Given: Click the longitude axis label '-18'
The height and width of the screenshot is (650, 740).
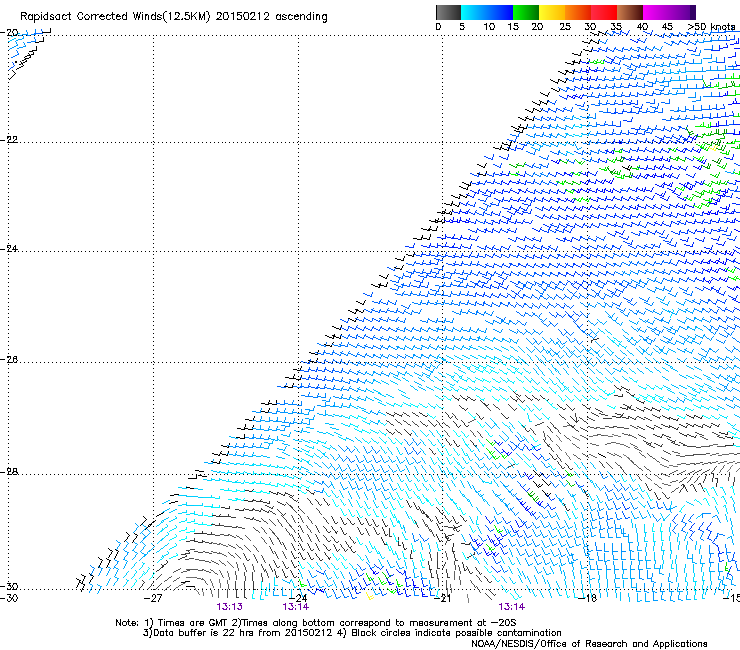Looking at the screenshot, I should (x=588, y=598).
